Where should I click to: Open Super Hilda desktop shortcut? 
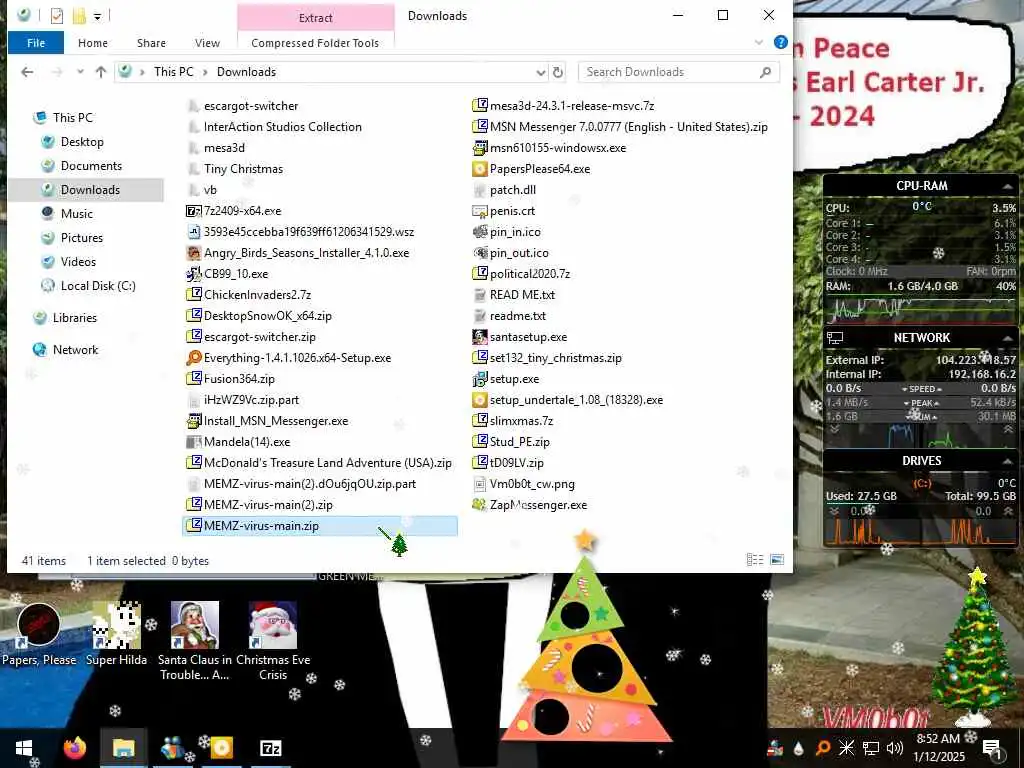(116, 633)
